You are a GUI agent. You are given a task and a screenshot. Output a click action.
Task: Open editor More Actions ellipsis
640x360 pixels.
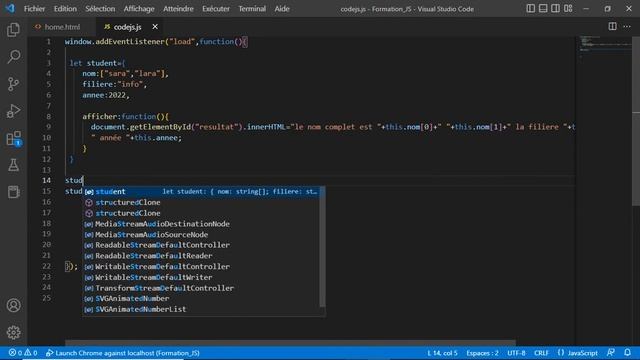(x=627, y=27)
